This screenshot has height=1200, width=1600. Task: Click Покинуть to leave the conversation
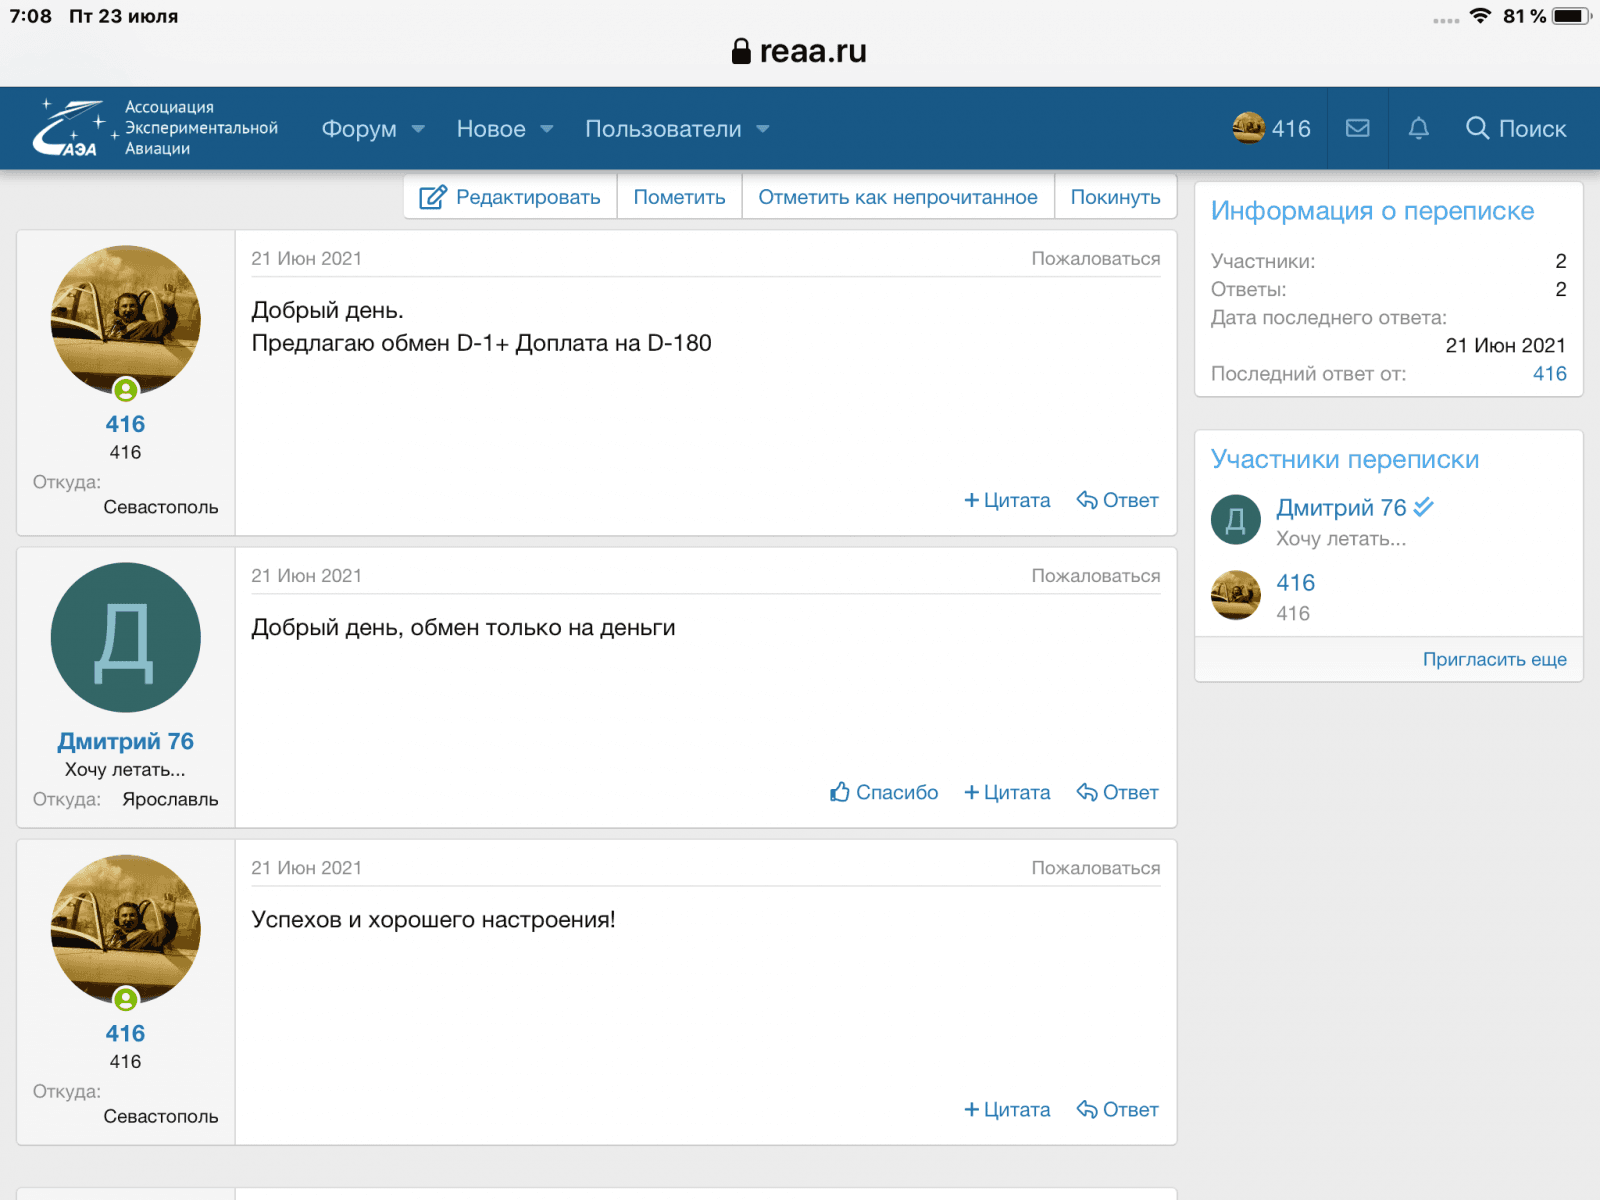1115,197
